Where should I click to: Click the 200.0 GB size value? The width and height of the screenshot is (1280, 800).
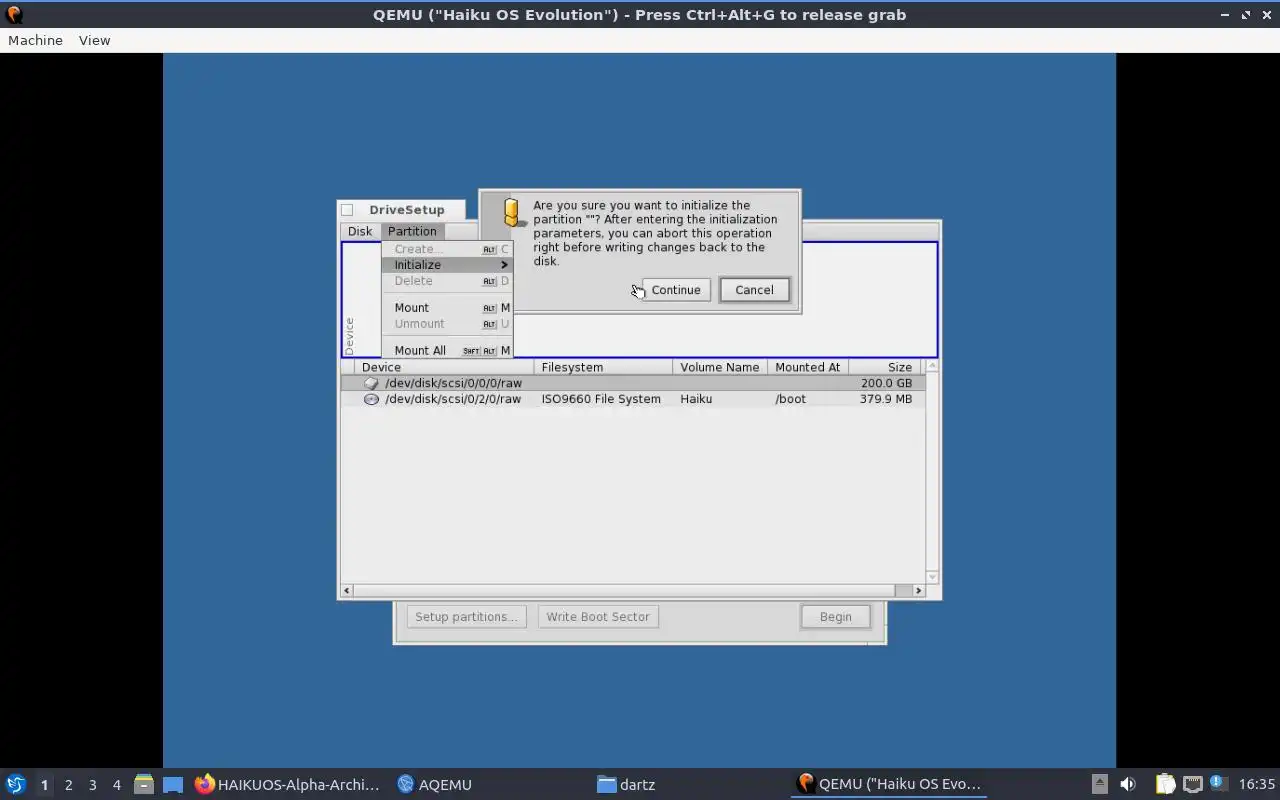point(886,383)
